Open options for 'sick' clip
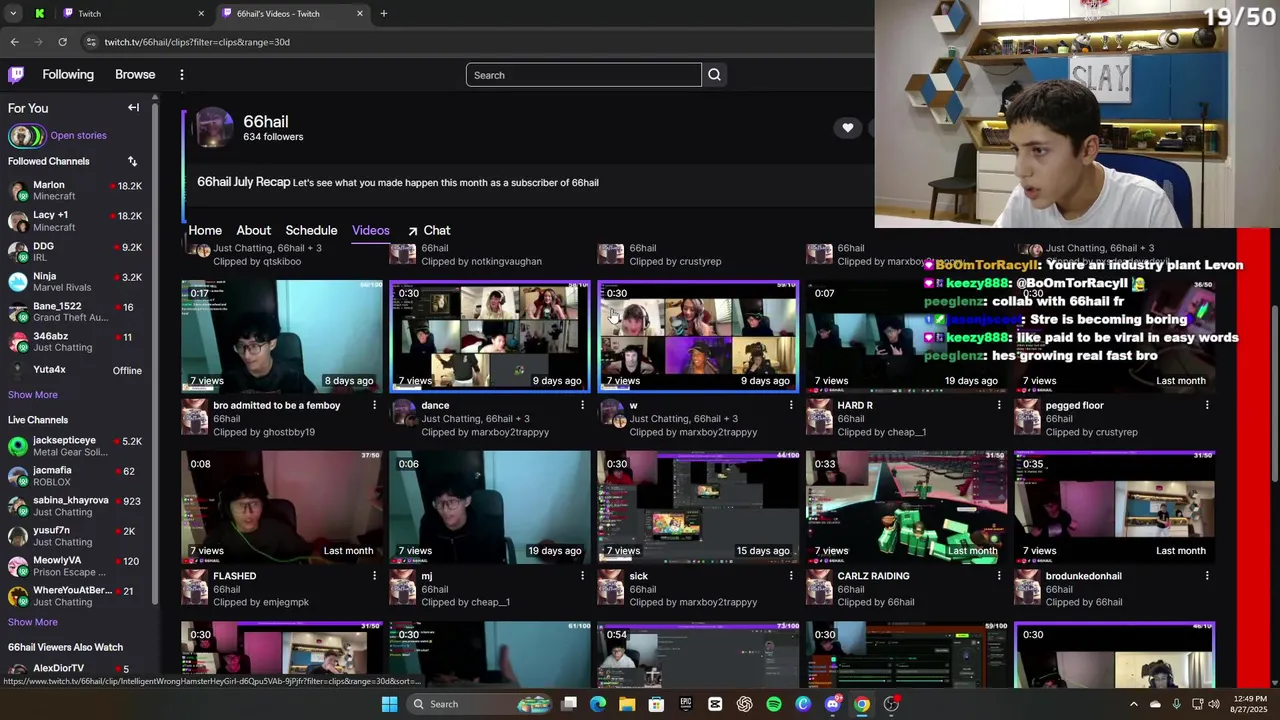The image size is (1280, 720). tap(790, 576)
